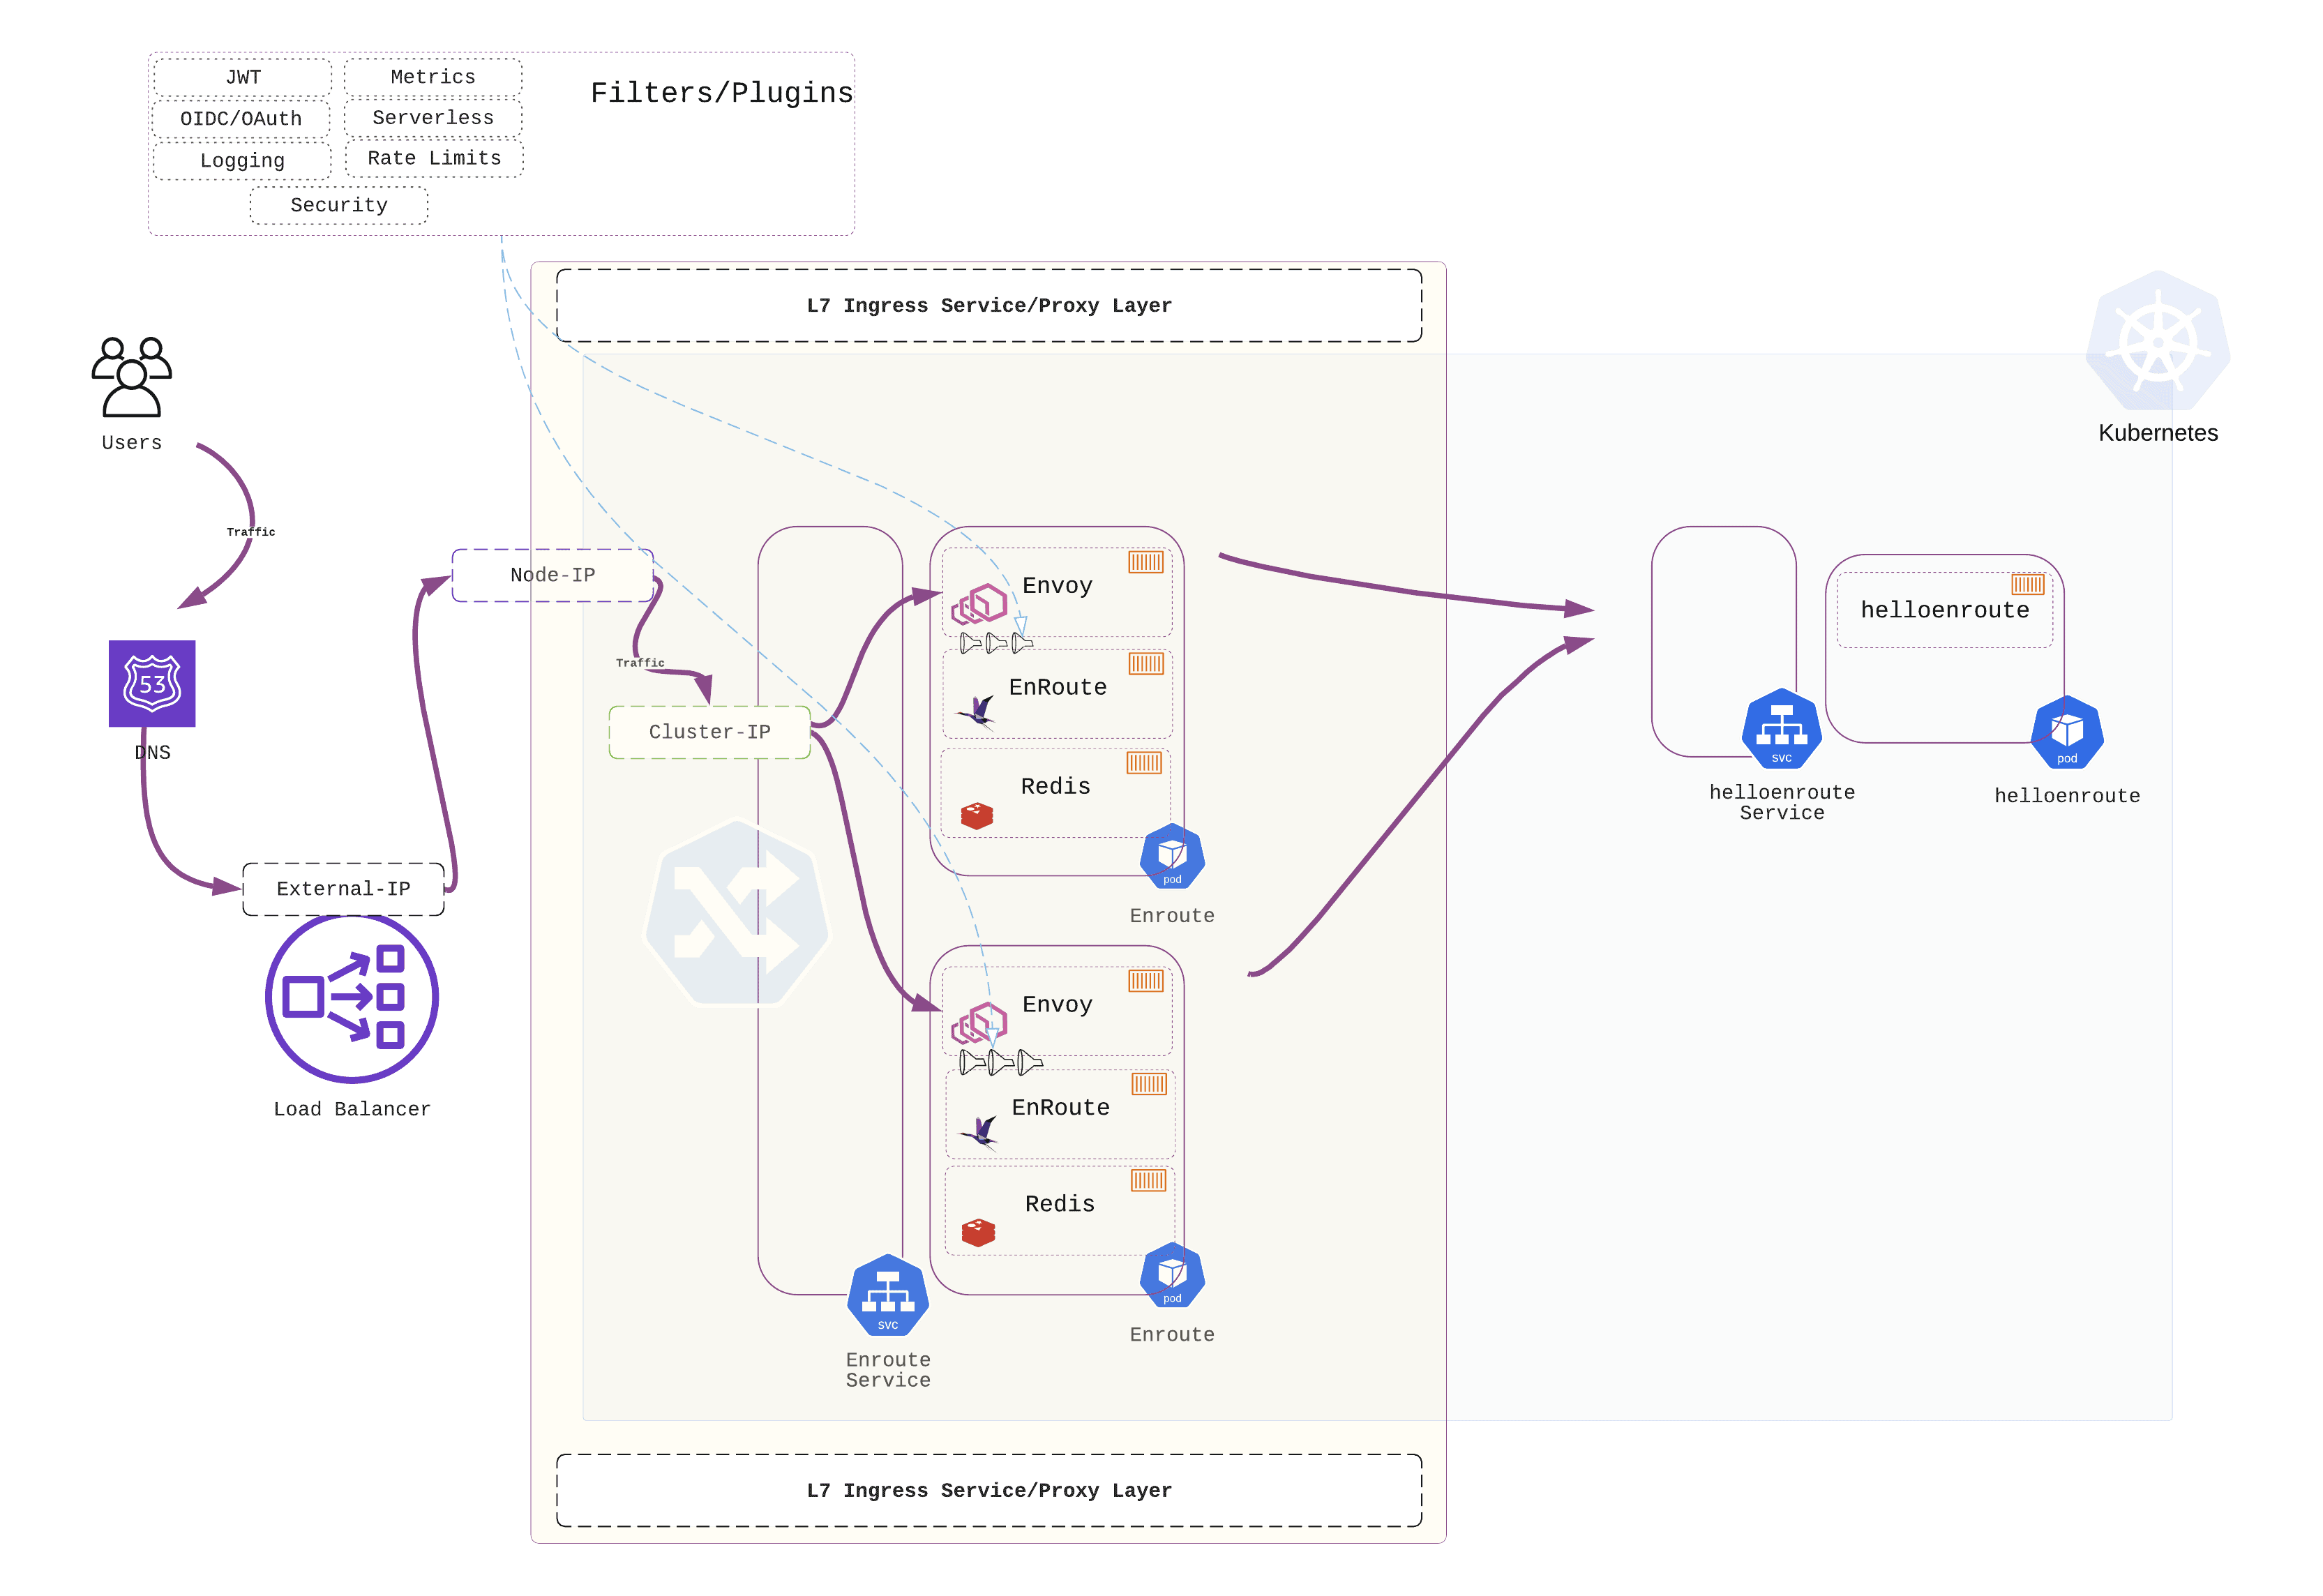
Task: Click the Traffic label near Users arrow
Action: [x=251, y=532]
